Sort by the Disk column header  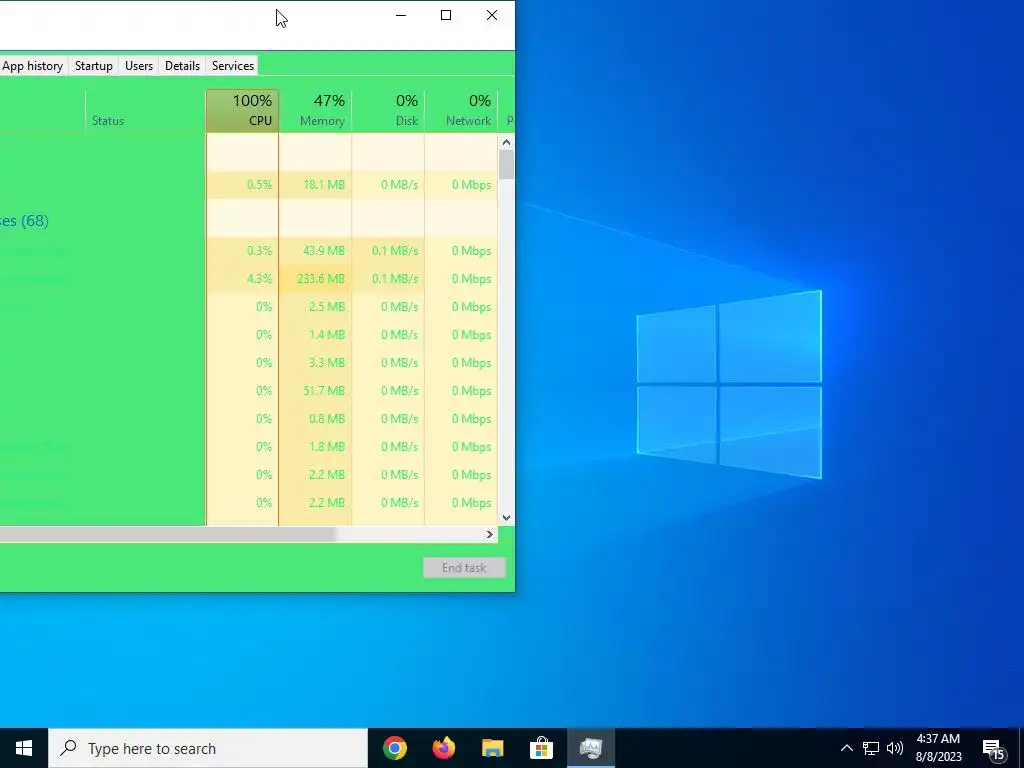coord(388,111)
